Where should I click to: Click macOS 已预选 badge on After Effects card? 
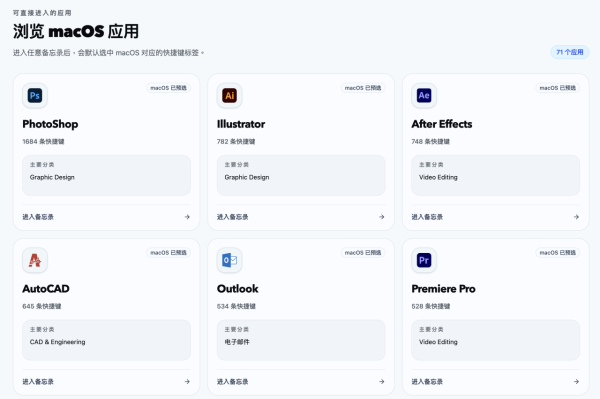tap(558, 88)
